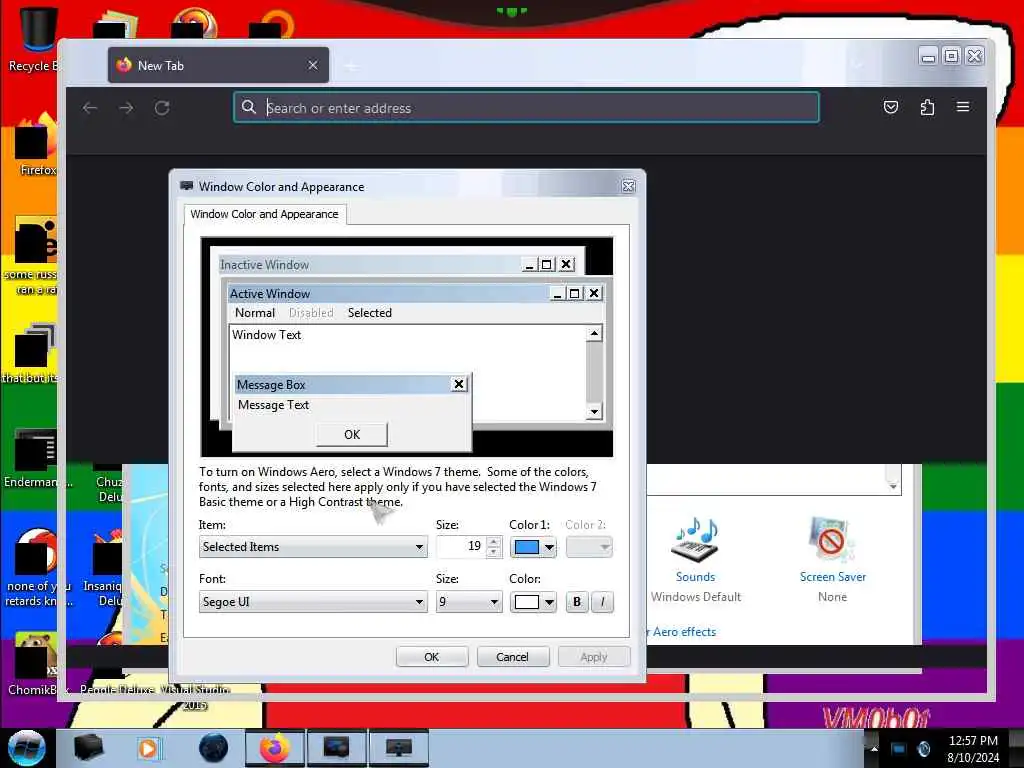Open the Pocket icon in Firefox toolbar
Image resolution: width=1024 pixels, height=768 pixels.
[x=891, y=107]
